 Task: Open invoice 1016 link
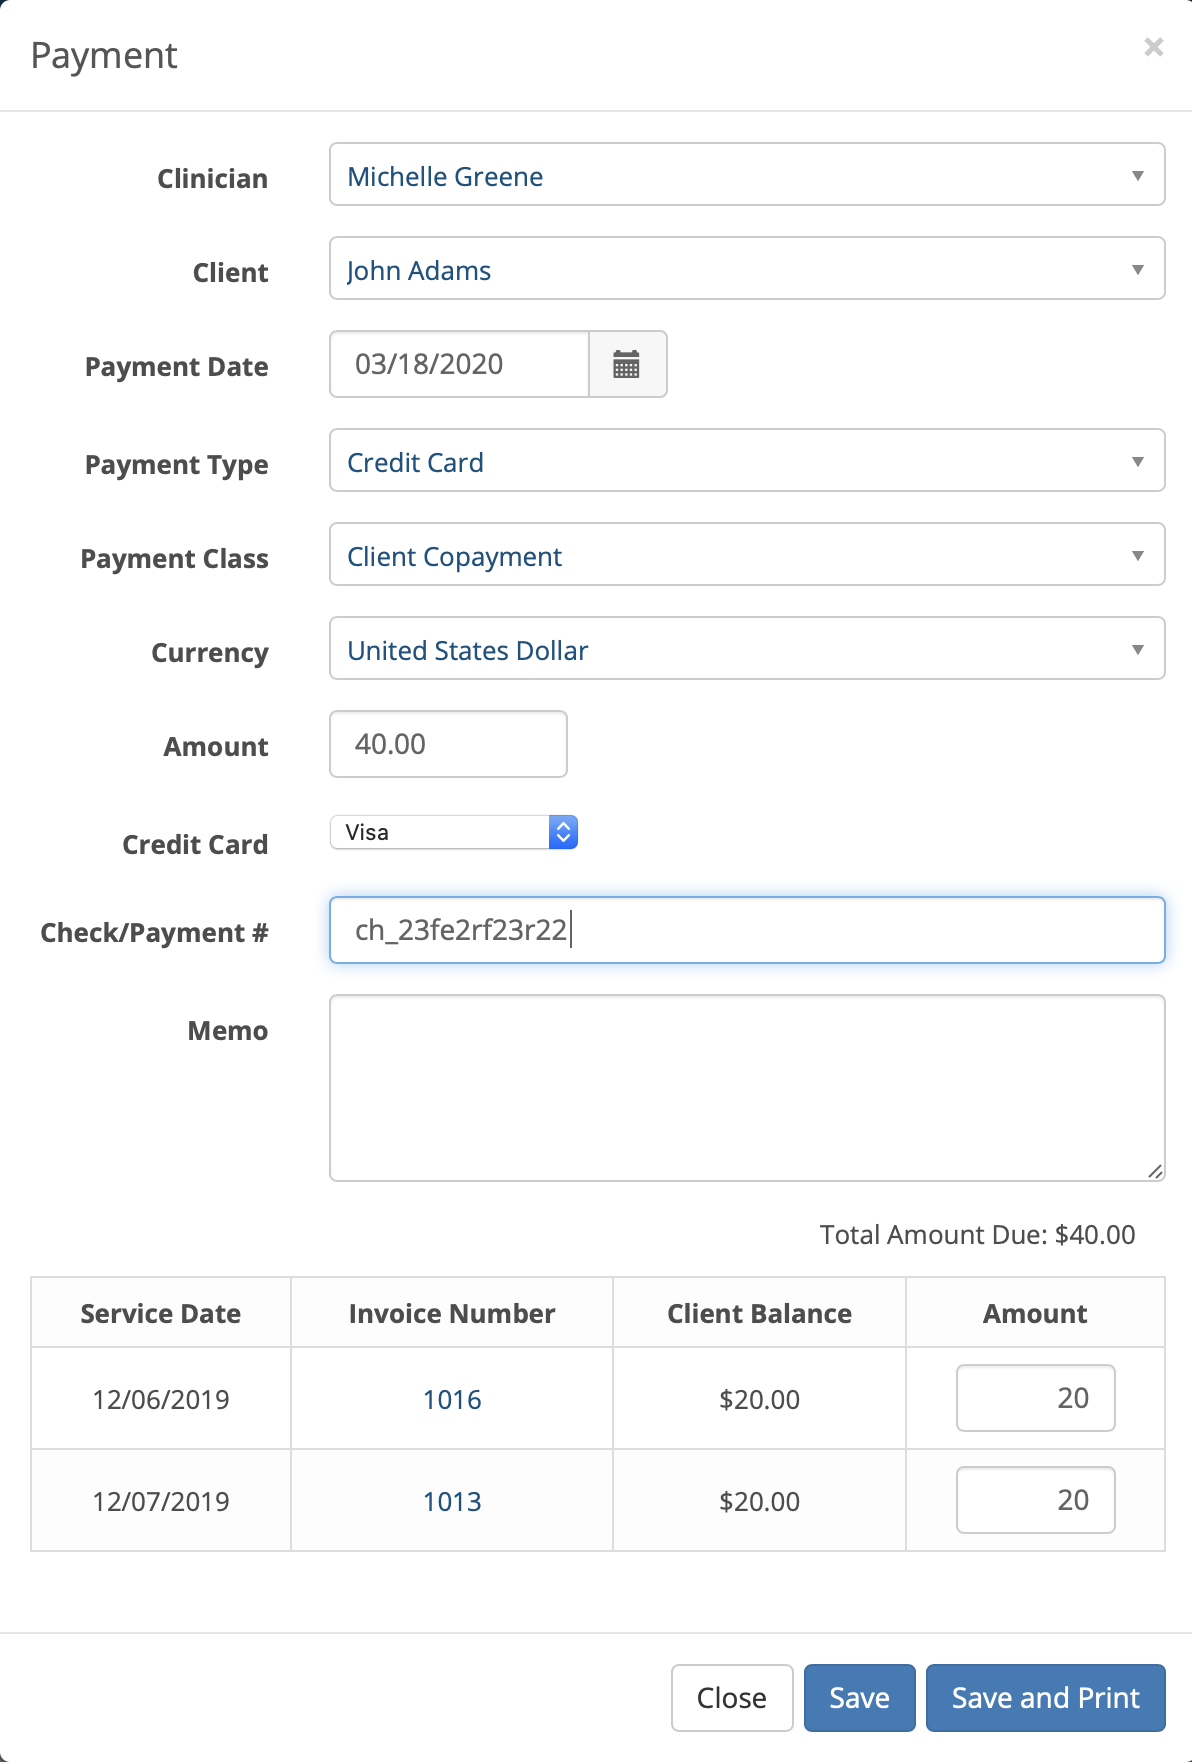[452, 1399]
